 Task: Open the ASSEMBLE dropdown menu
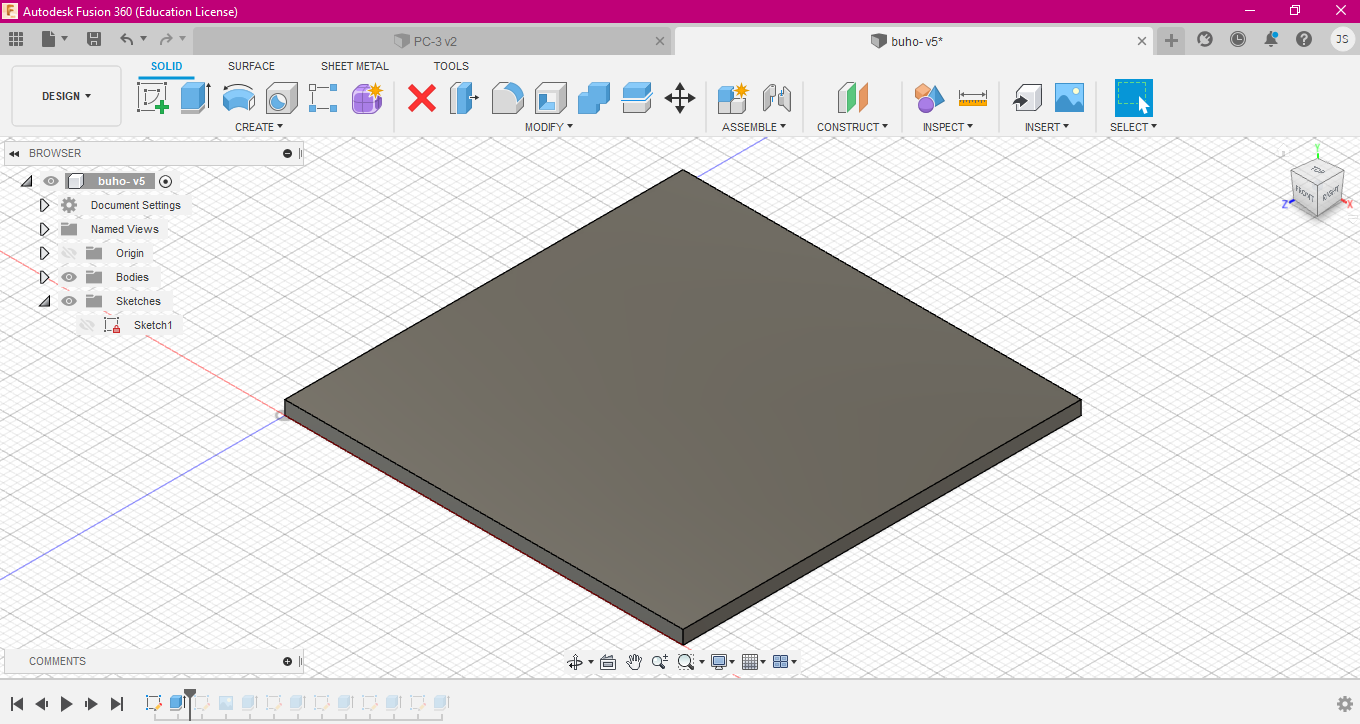pos(754,127)
